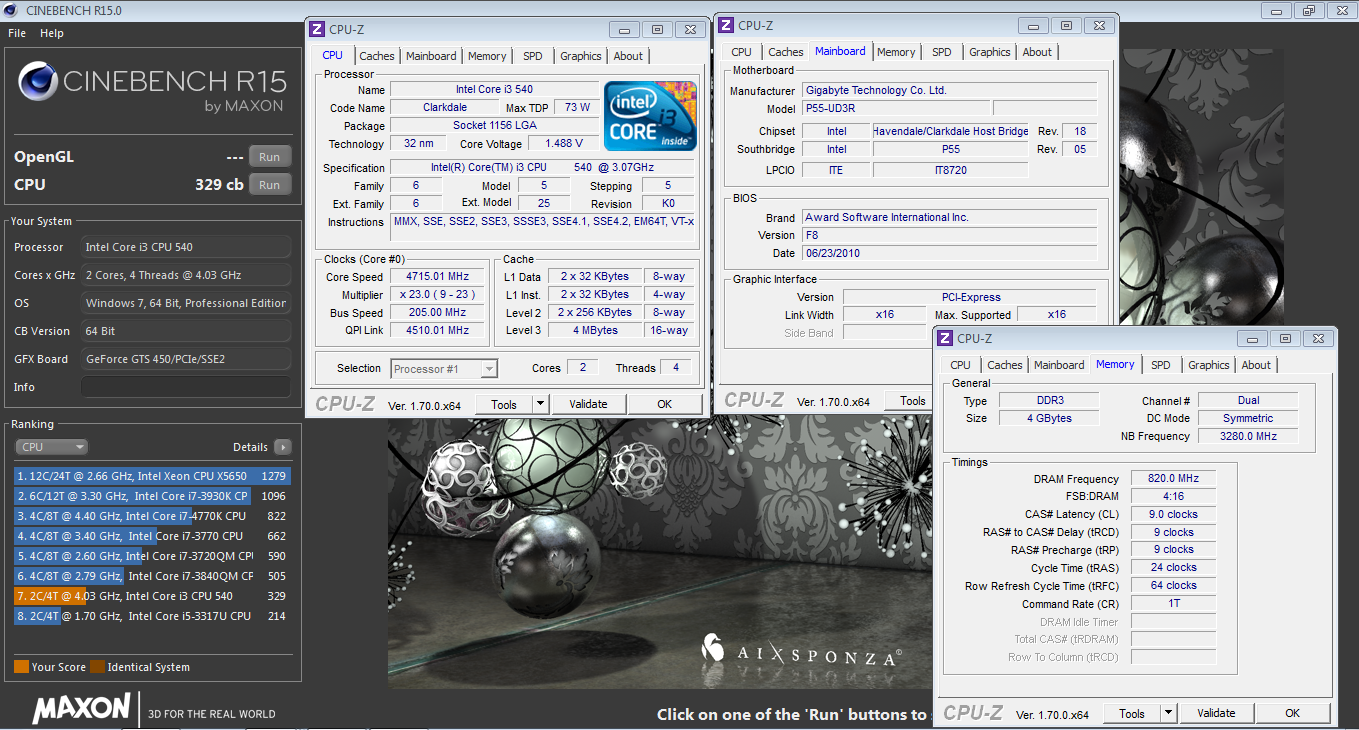The height and width of the screenshot is (730, 1359).
Task: Select ranking row Intel Core i3 CPU 540
Action: tap(152, 596)
